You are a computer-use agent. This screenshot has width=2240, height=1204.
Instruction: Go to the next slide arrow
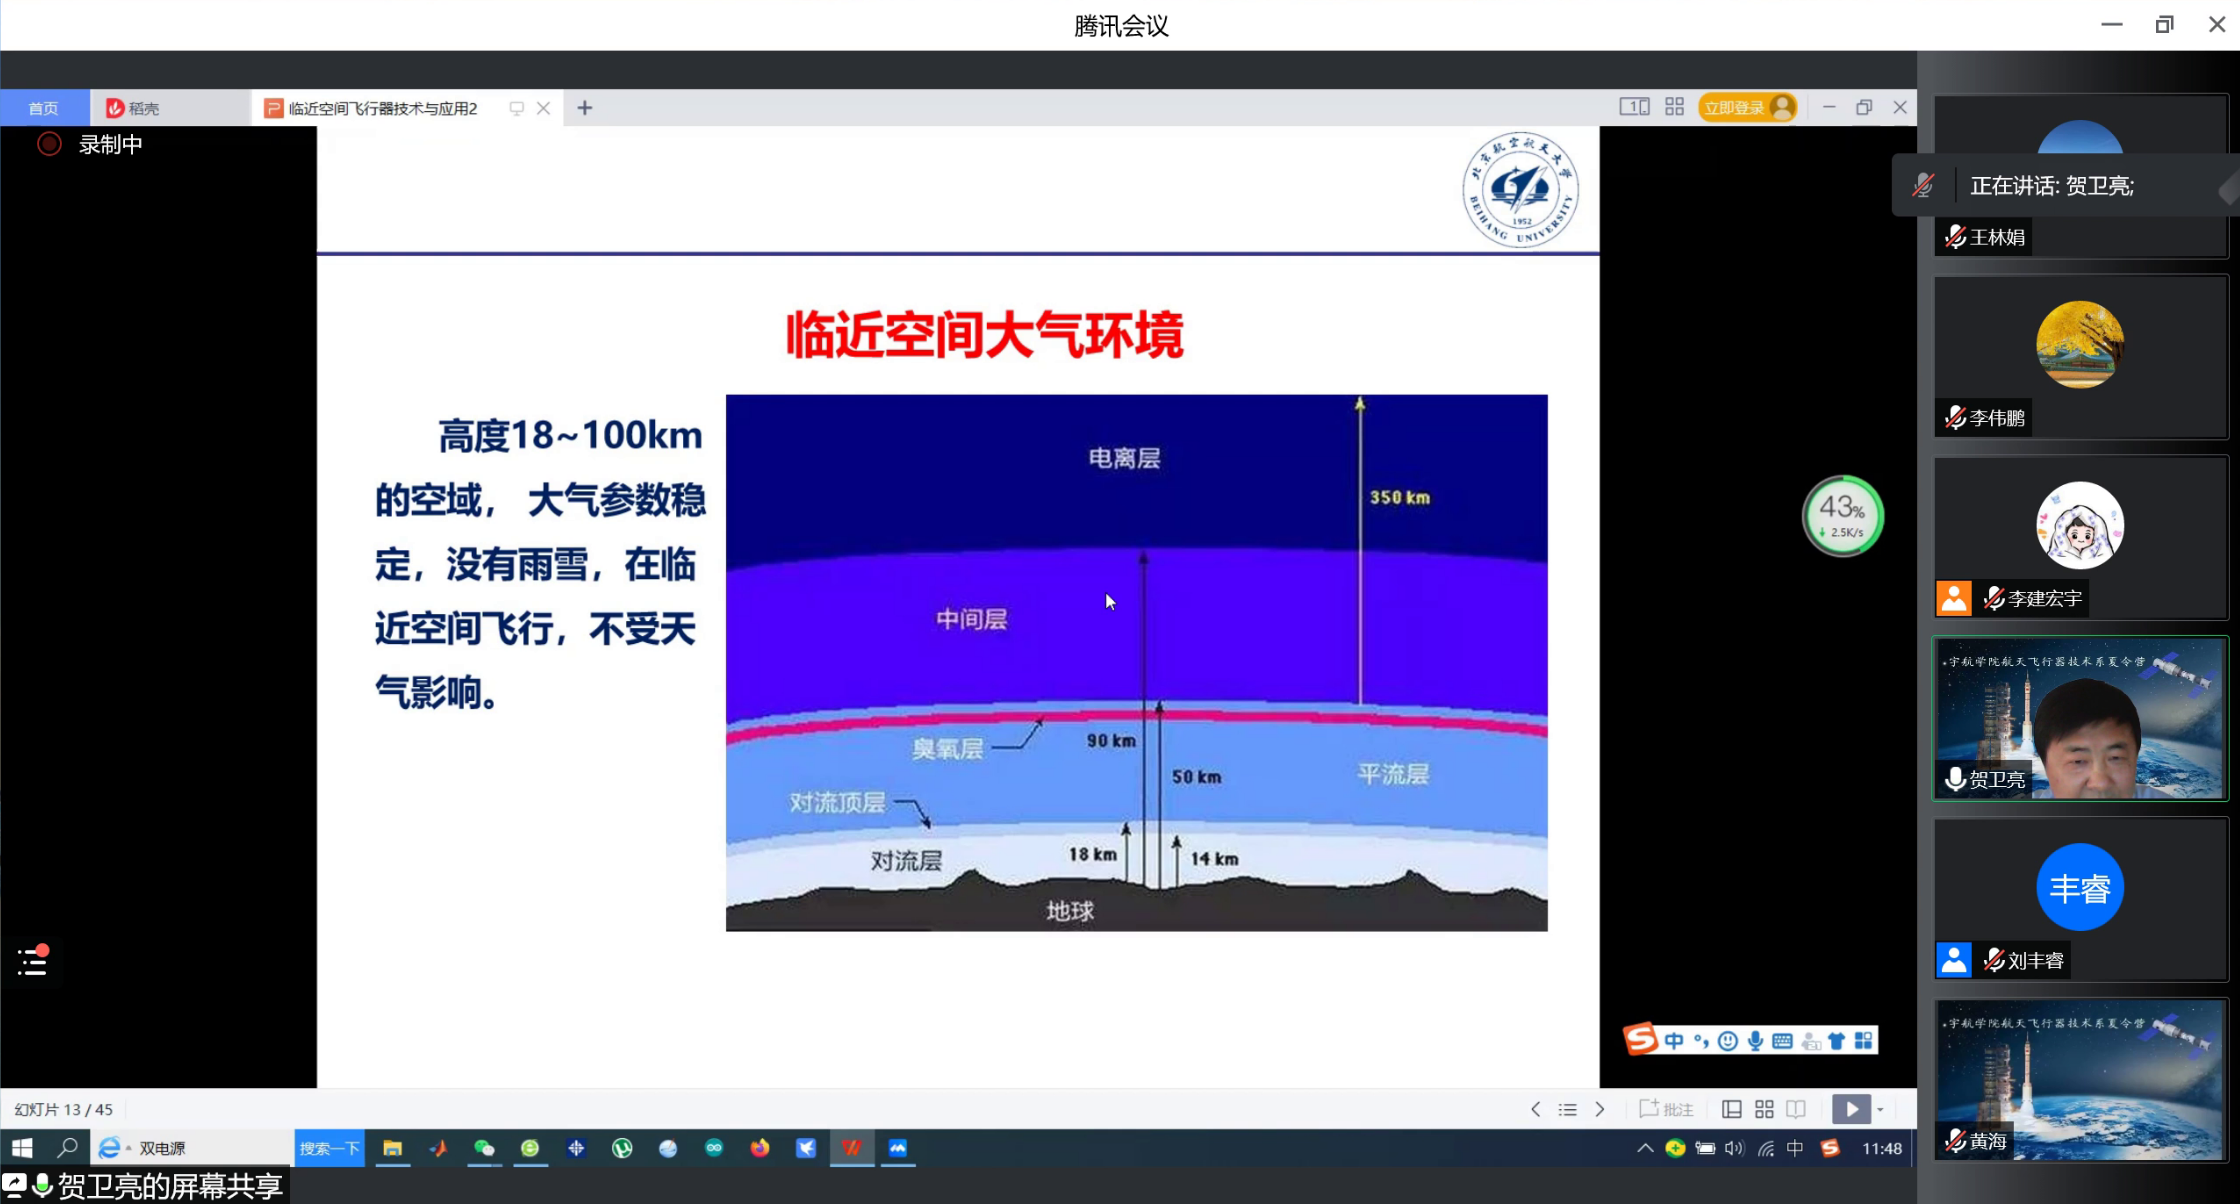pyautogui.click(x=1600, y=1109)
